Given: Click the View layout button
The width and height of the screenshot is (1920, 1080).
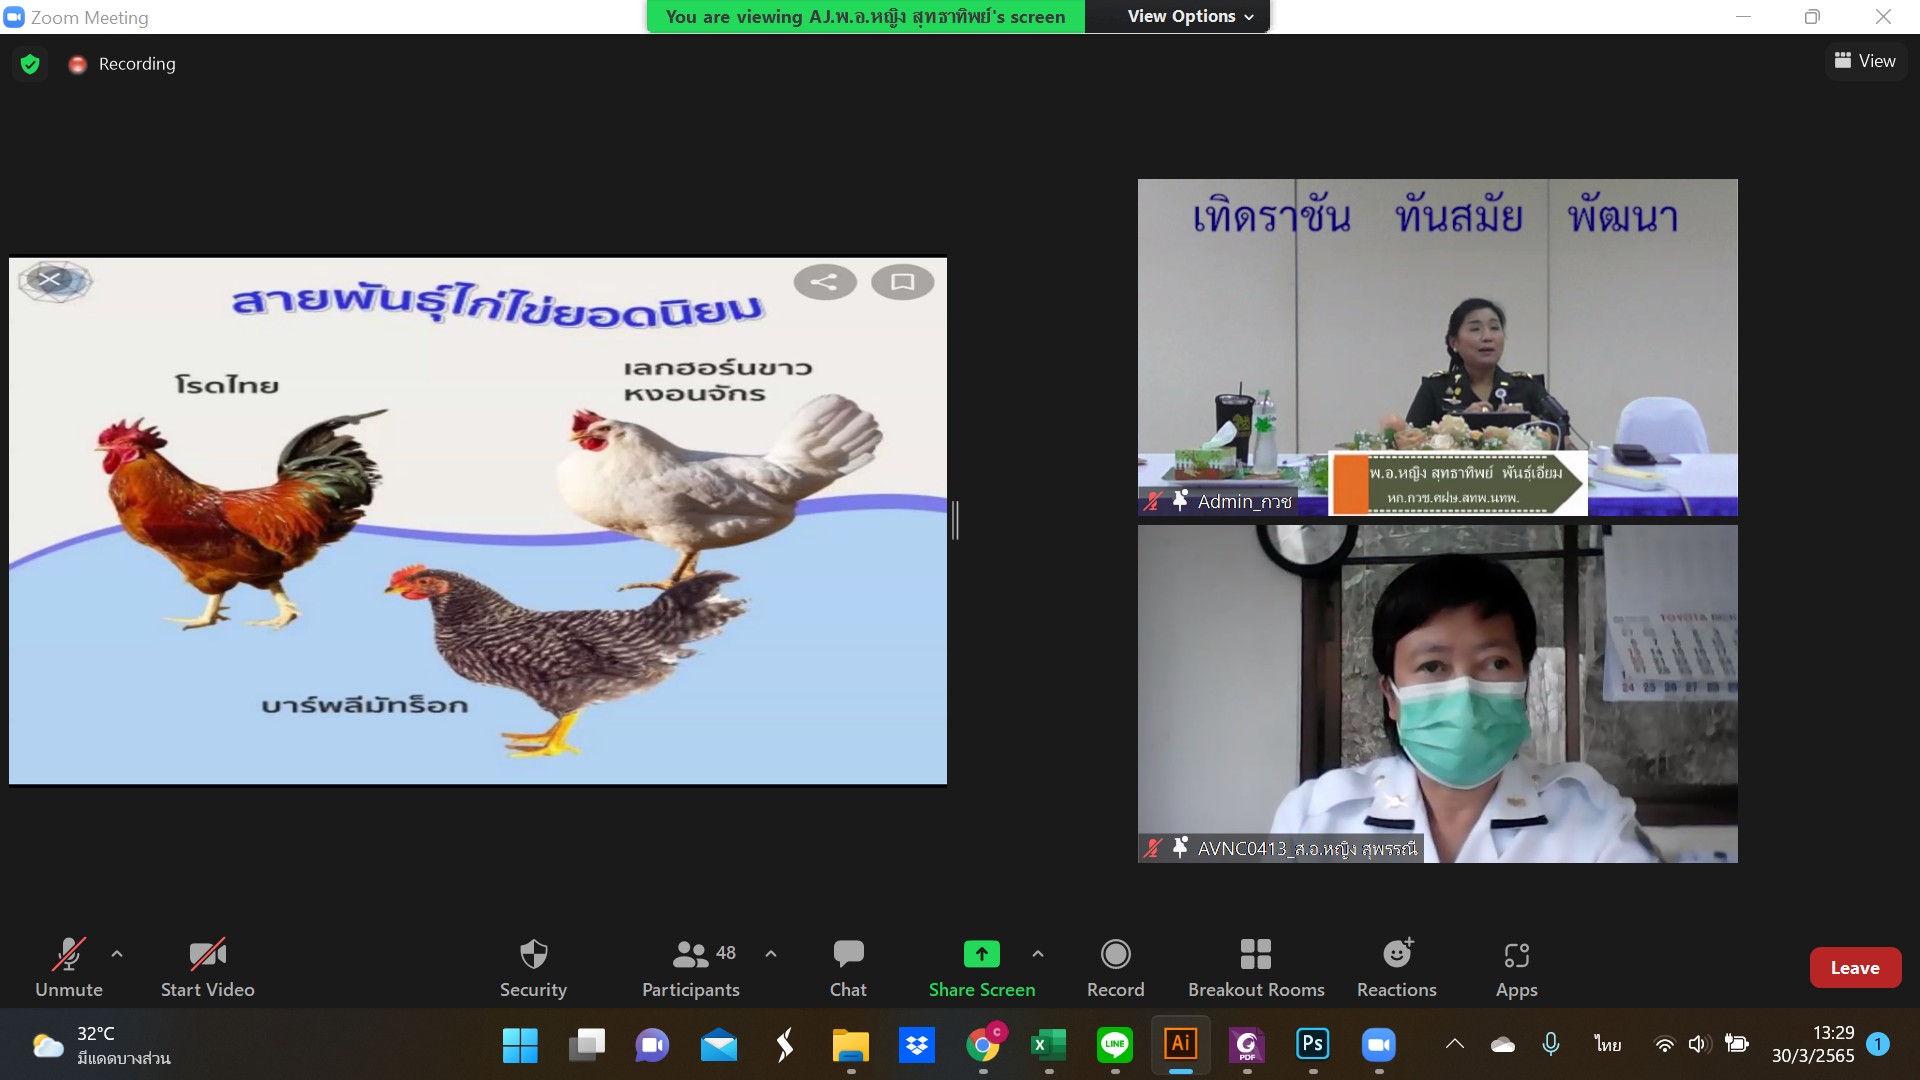Looking at the screenshot, I should [x=1865, y=61].
